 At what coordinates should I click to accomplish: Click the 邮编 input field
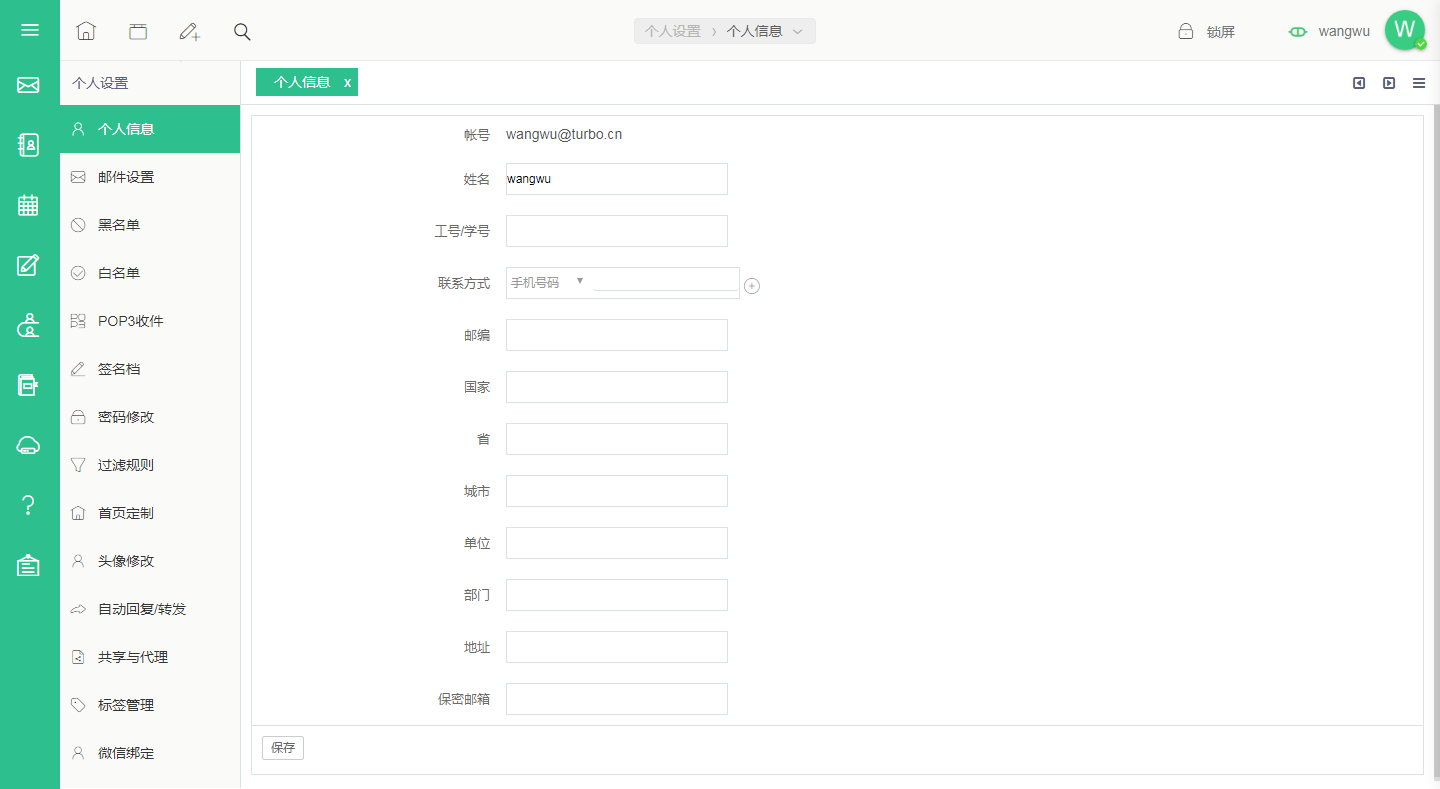(617, 335)
